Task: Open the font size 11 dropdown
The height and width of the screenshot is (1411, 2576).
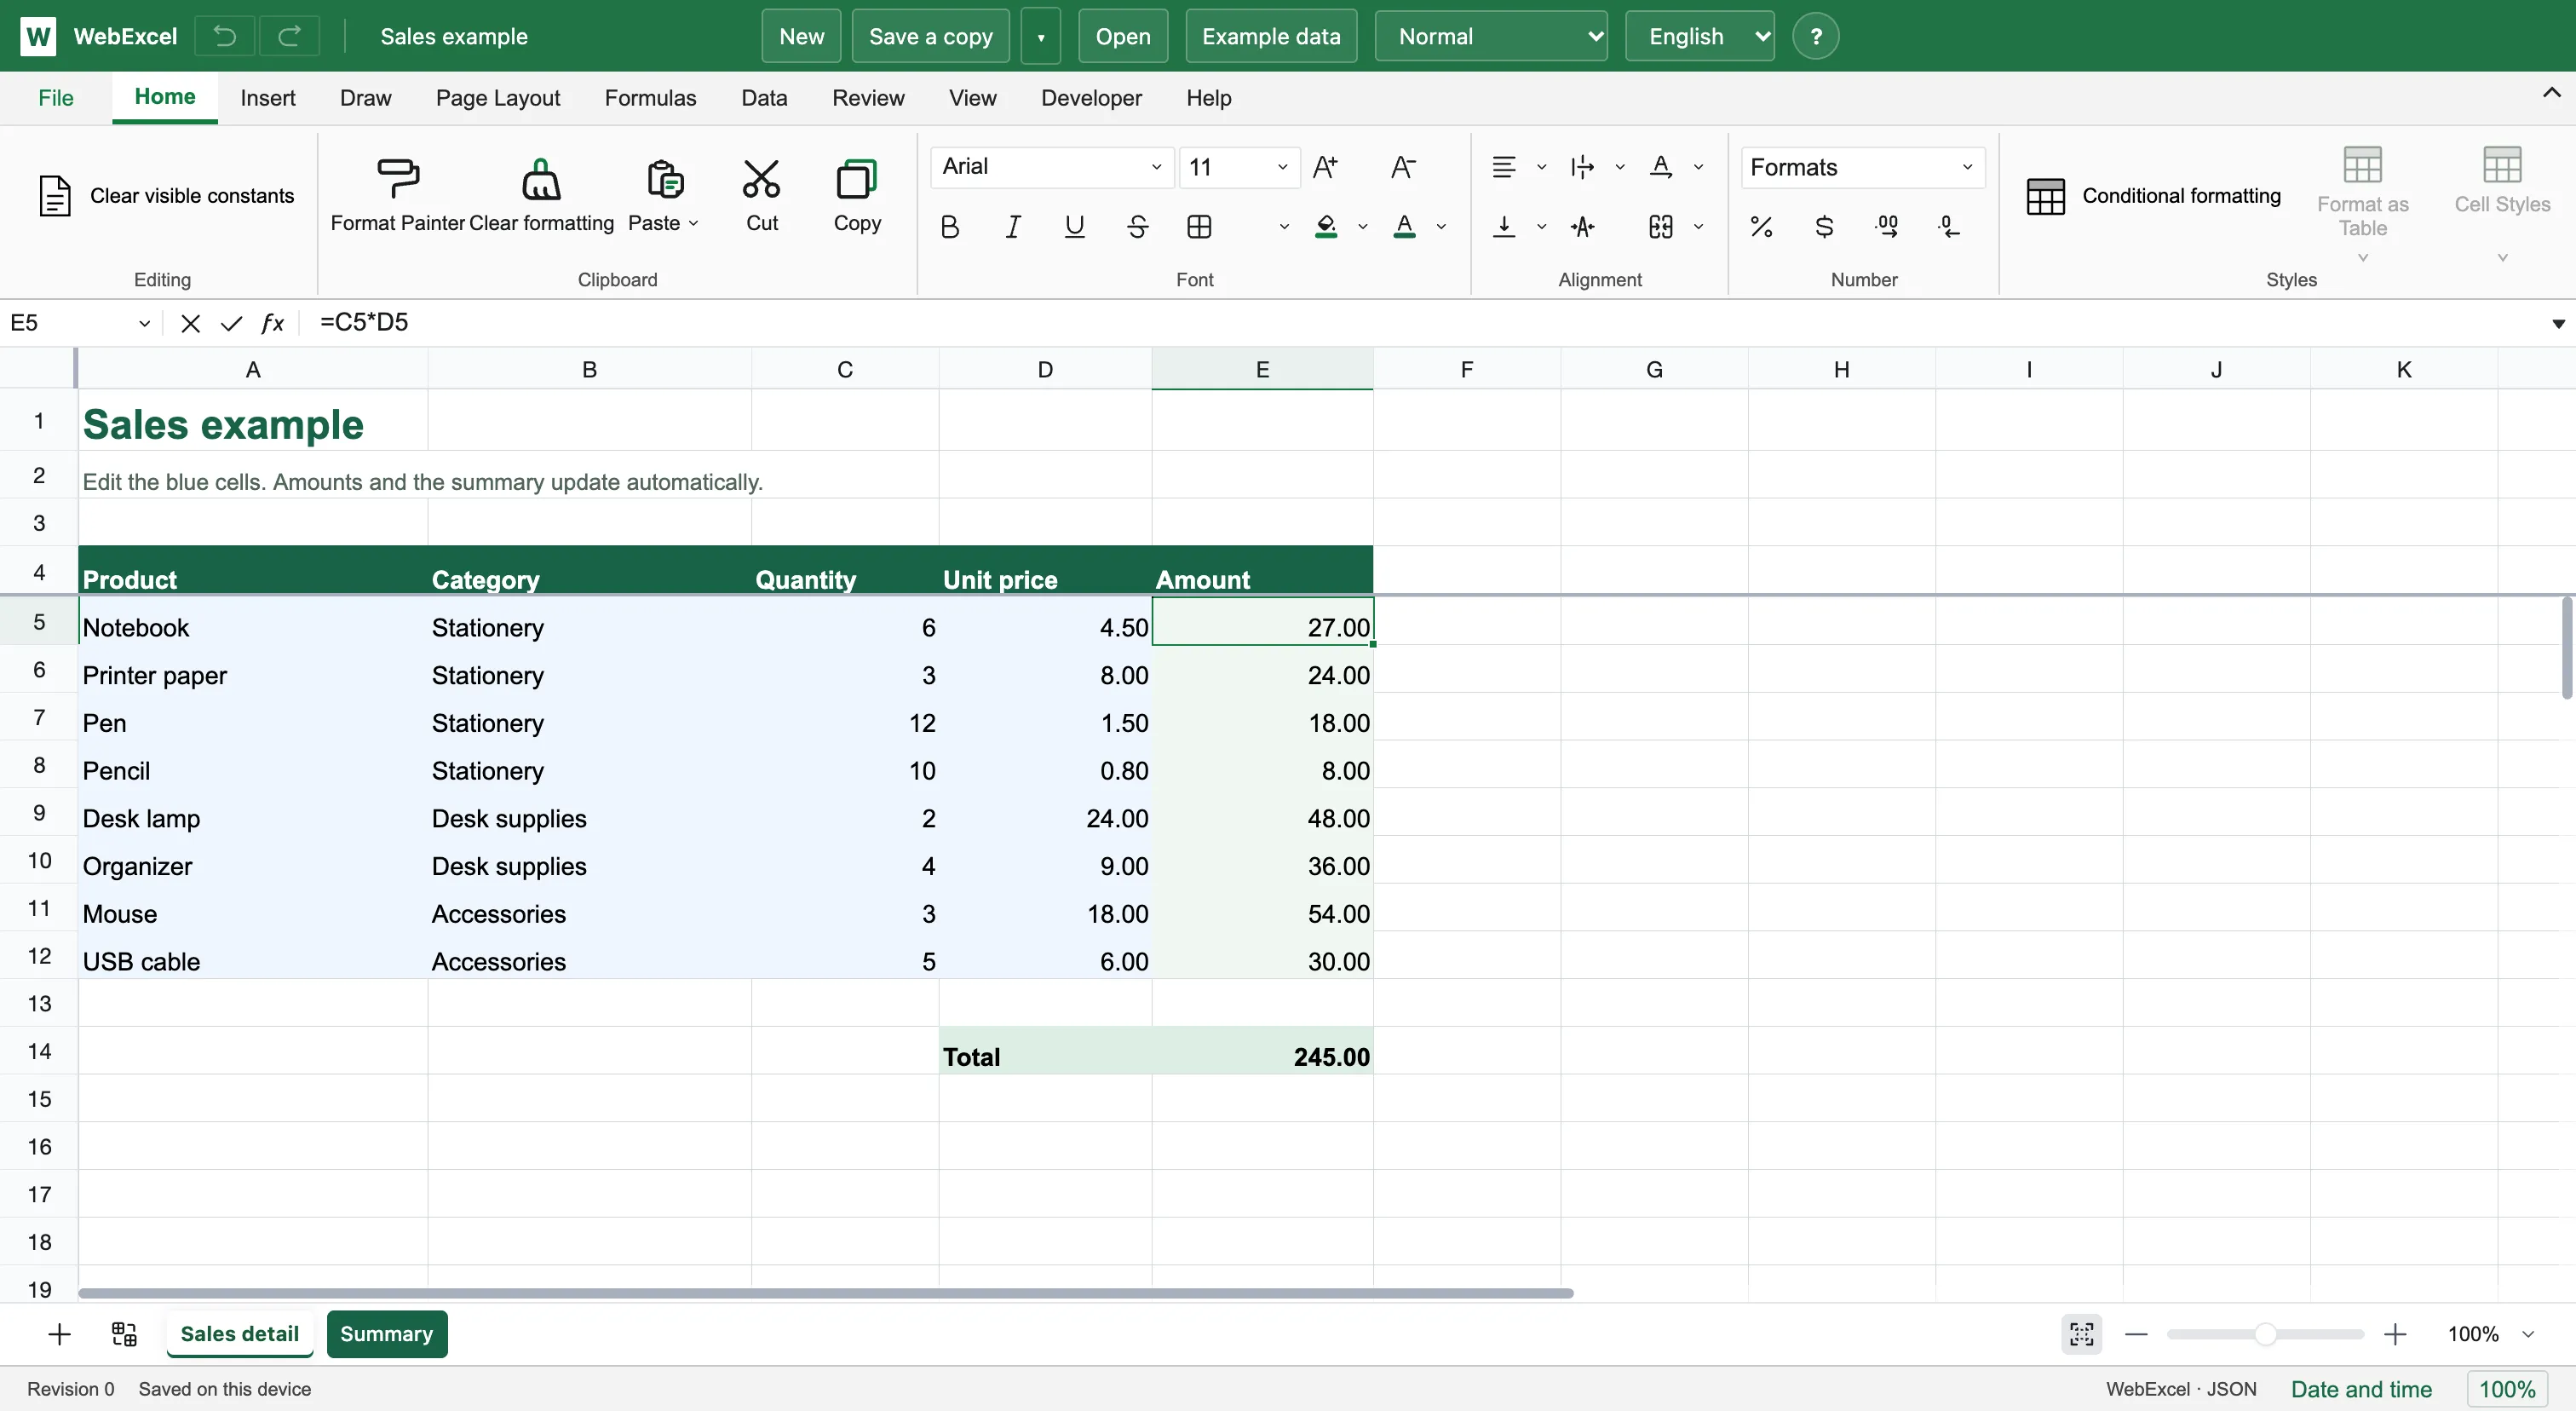Action: (x=1239, y=167)
